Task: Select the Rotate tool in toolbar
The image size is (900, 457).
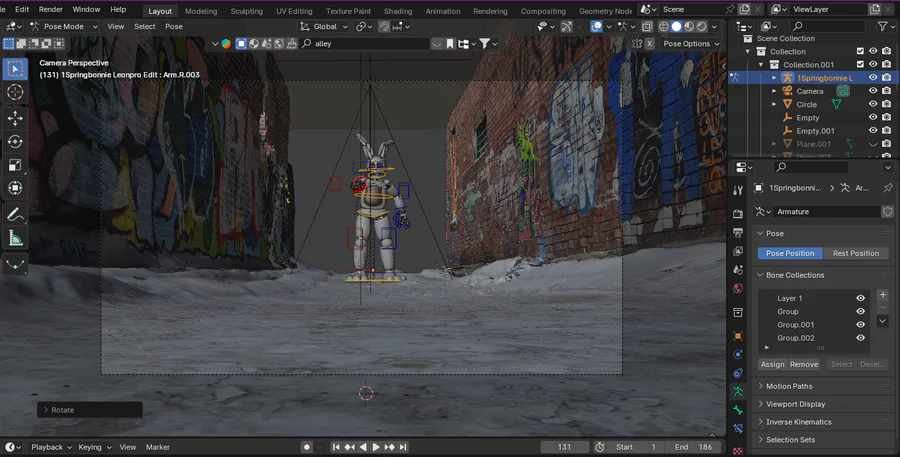Action: (x=15, y=141)
